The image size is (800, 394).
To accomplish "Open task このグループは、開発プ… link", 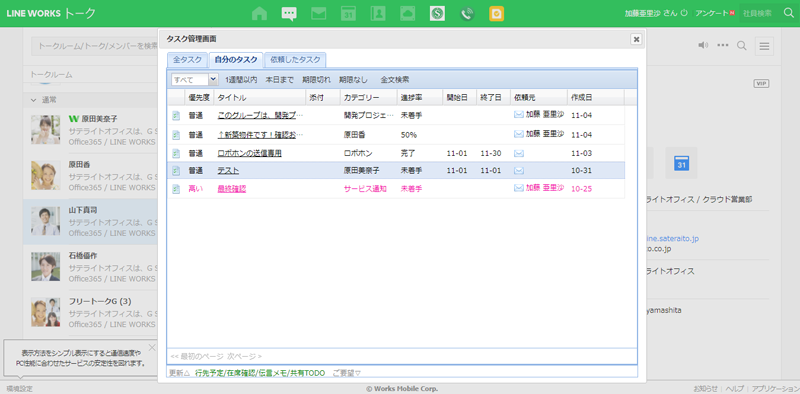I will pyautogui.click(x=260, y=115).
